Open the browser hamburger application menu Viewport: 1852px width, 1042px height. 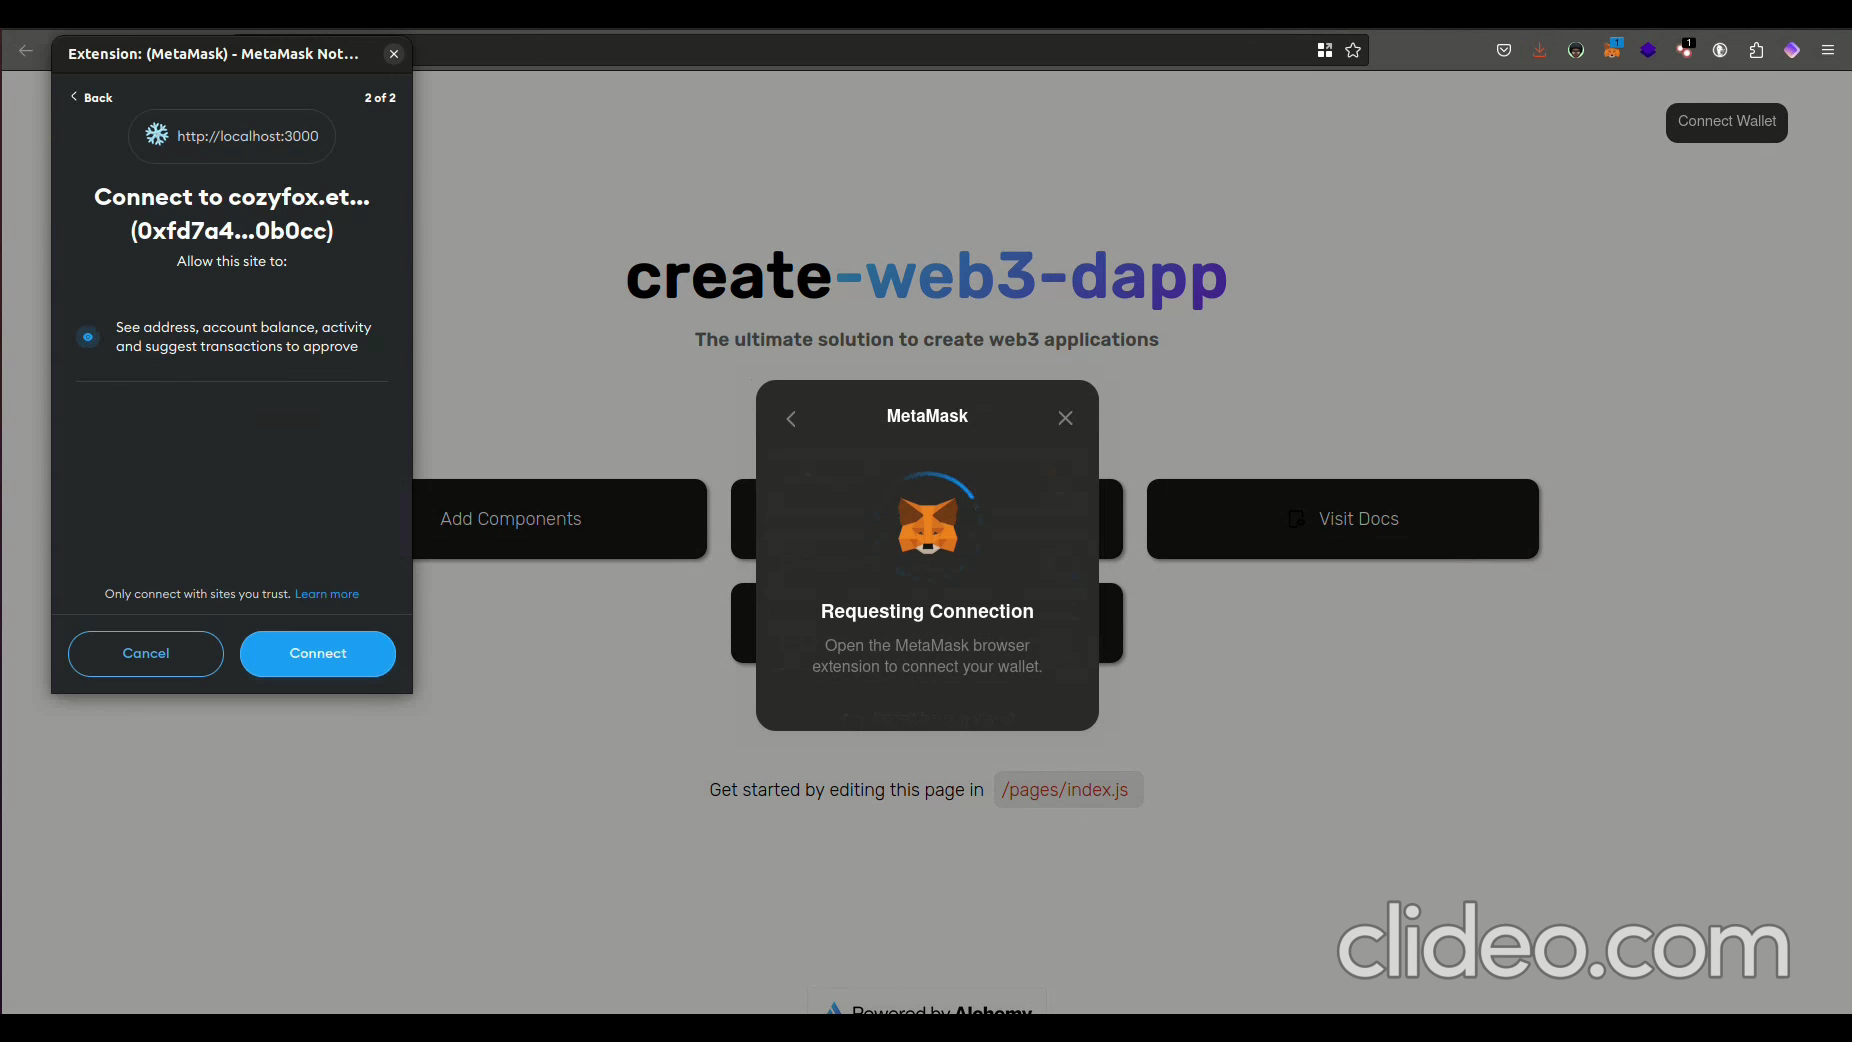point(1828,50)
